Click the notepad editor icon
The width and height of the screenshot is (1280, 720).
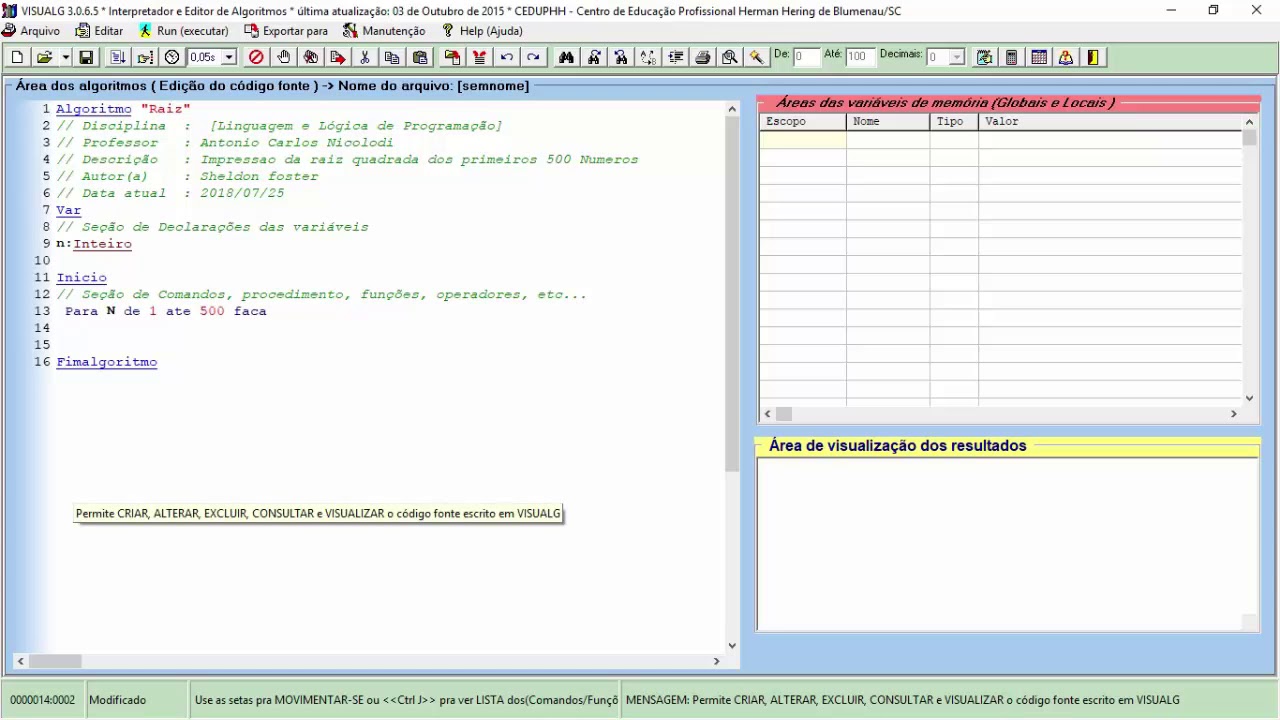pos(985,58)
